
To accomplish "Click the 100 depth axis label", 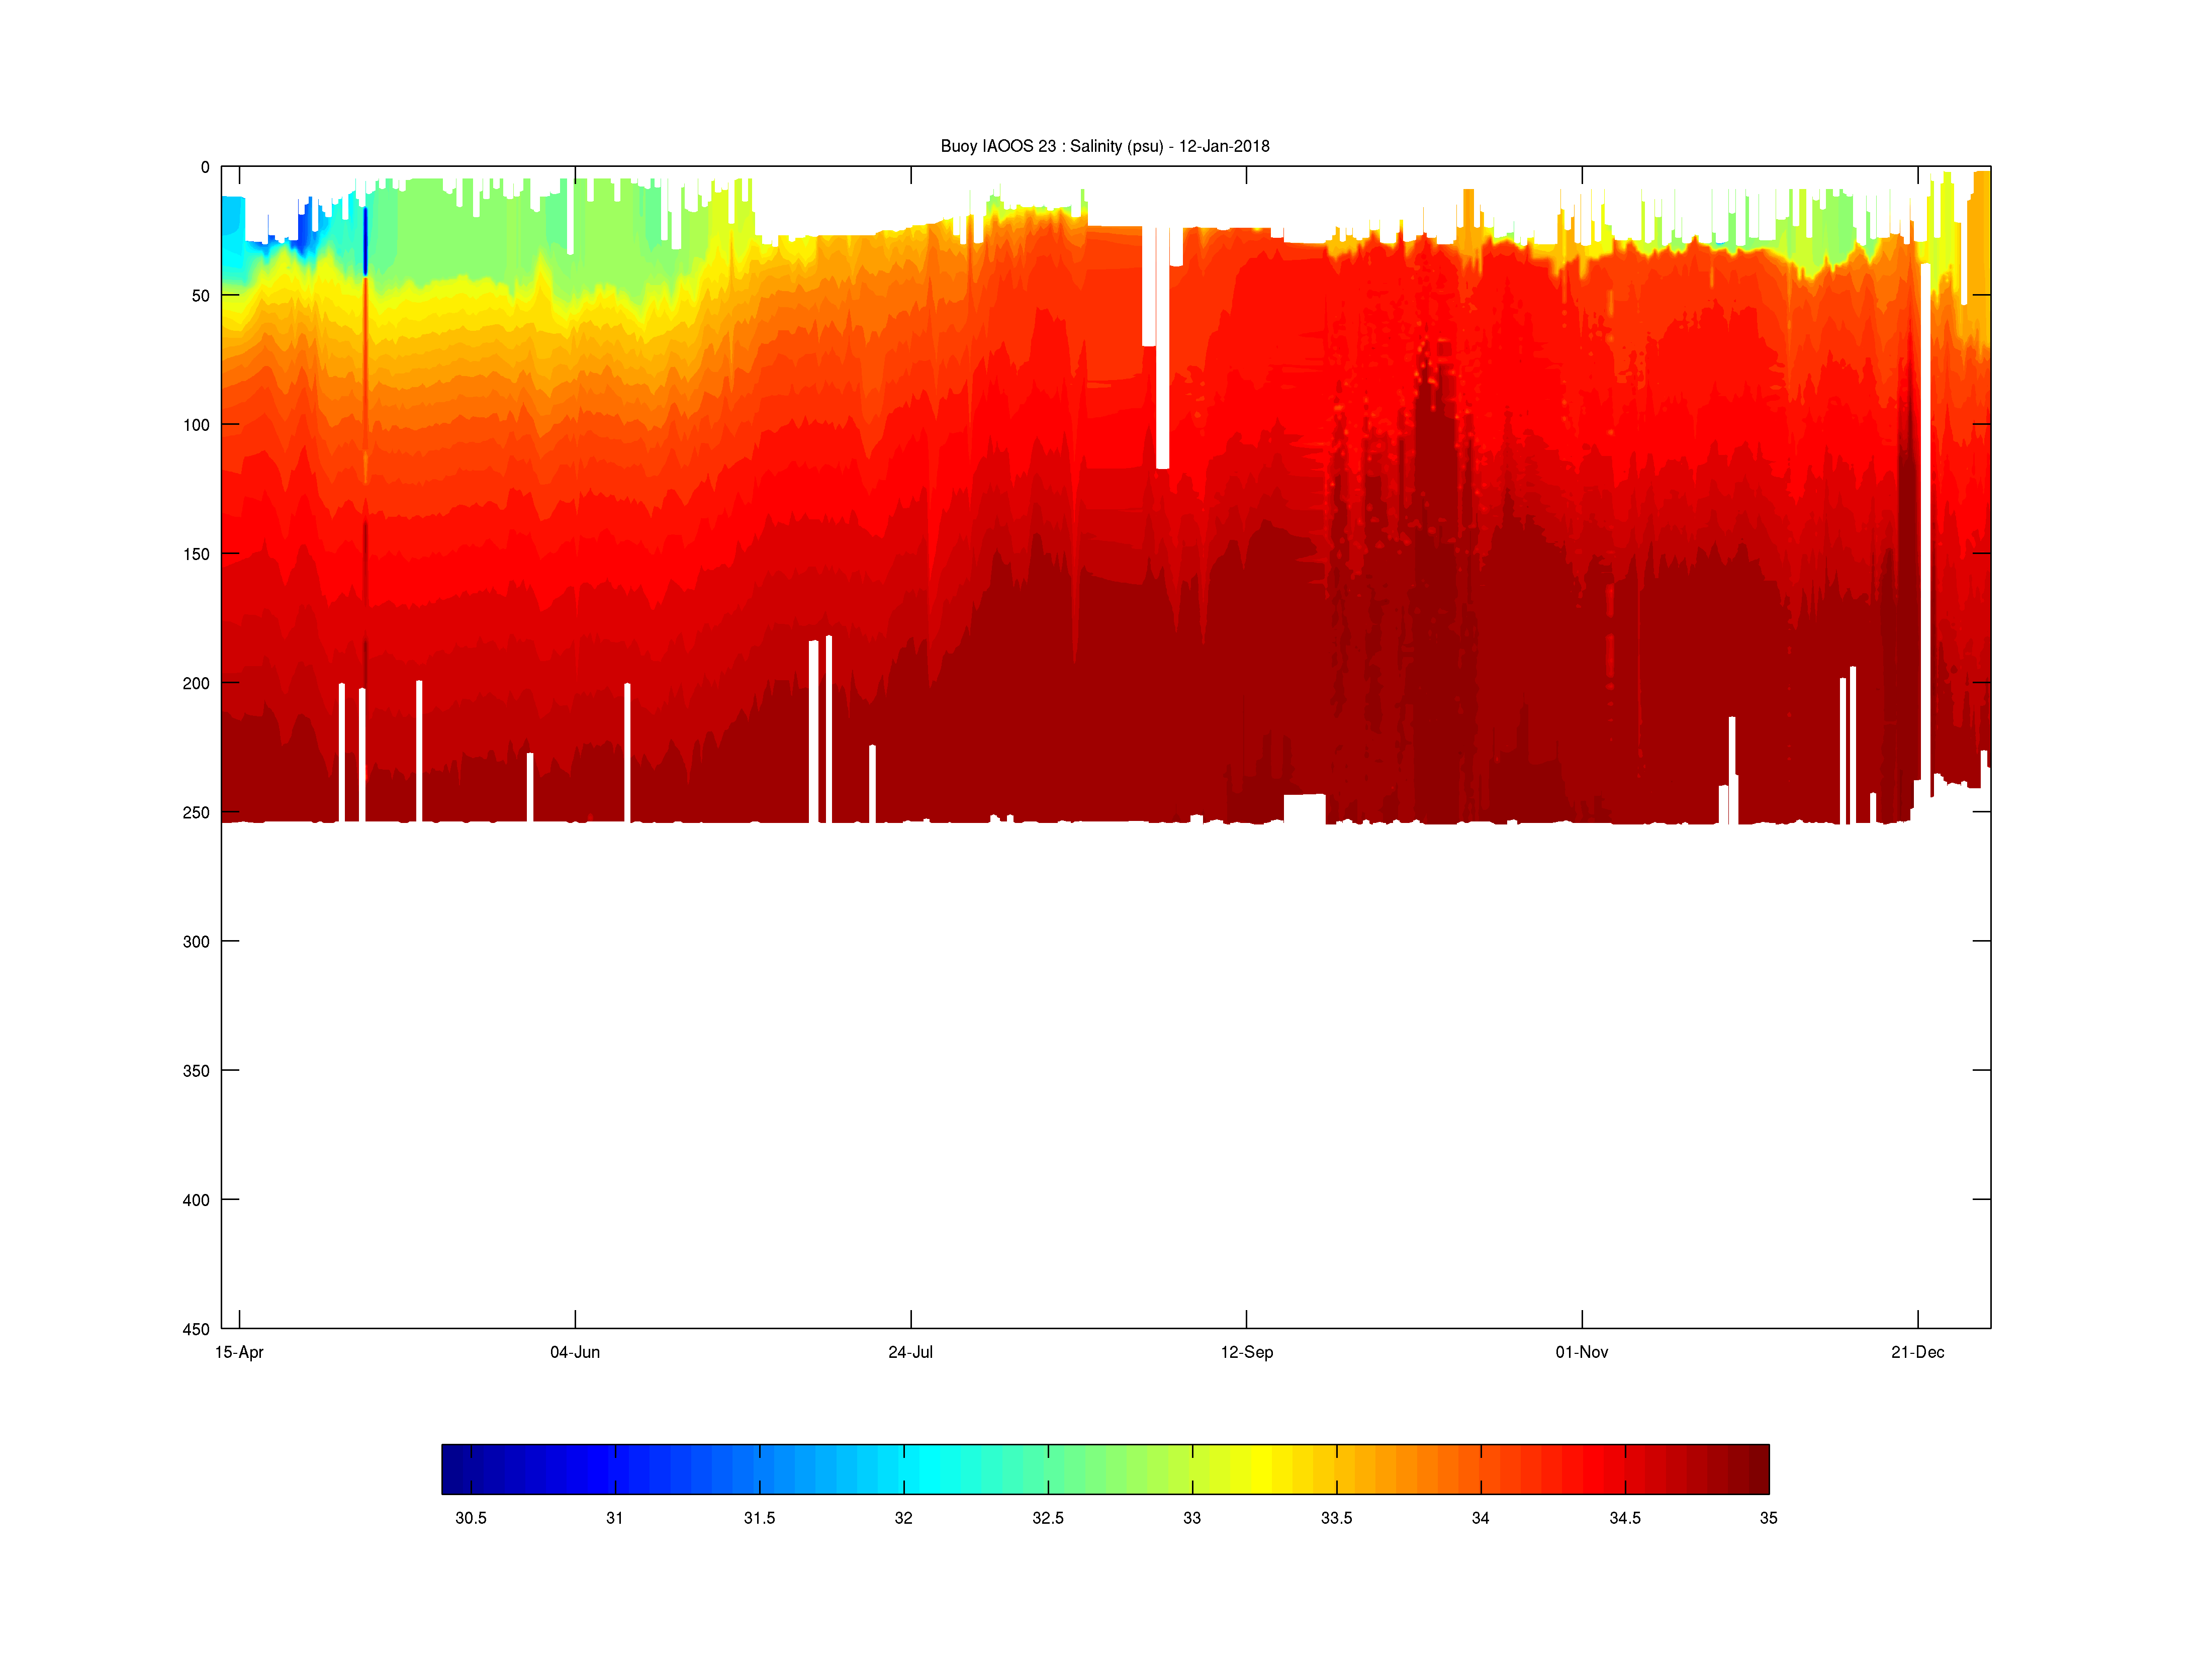I will click(196, 425).
